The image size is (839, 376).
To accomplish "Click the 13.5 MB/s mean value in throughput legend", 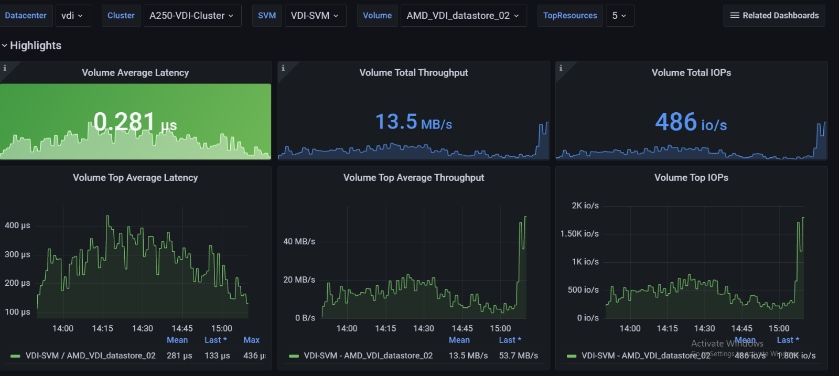I will (x=468, y=355).
